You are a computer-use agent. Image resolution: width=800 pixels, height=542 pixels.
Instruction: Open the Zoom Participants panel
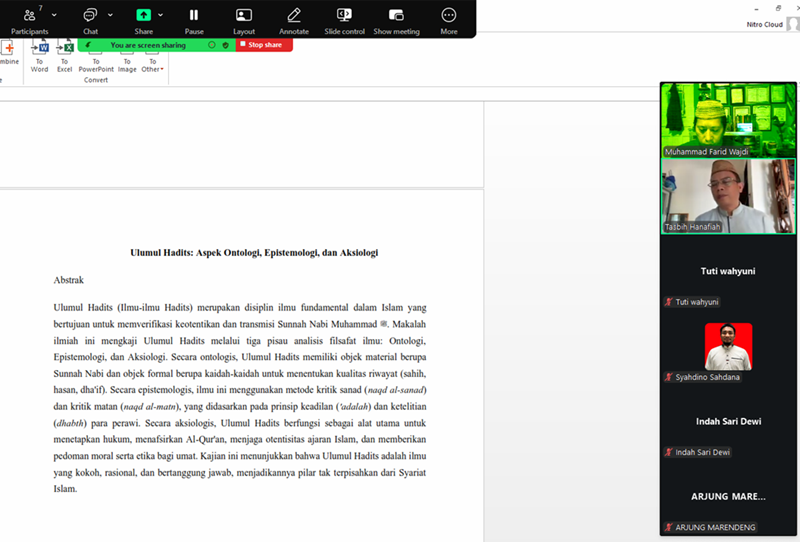pos(29,20)
